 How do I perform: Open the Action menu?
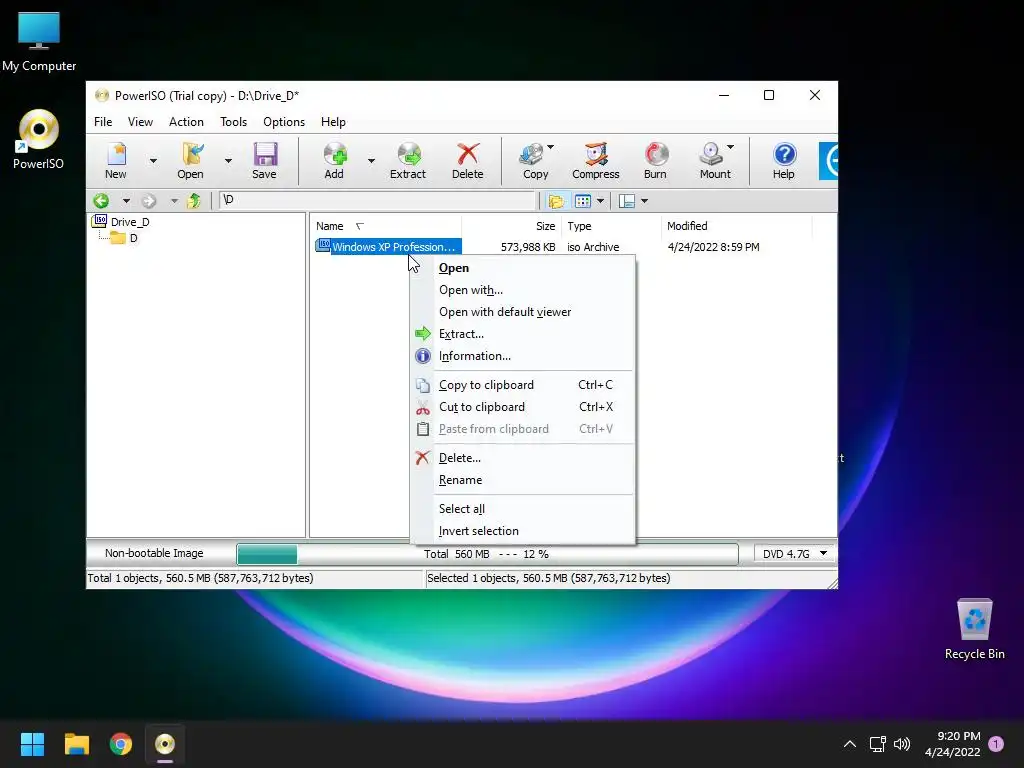pos(186,122)
